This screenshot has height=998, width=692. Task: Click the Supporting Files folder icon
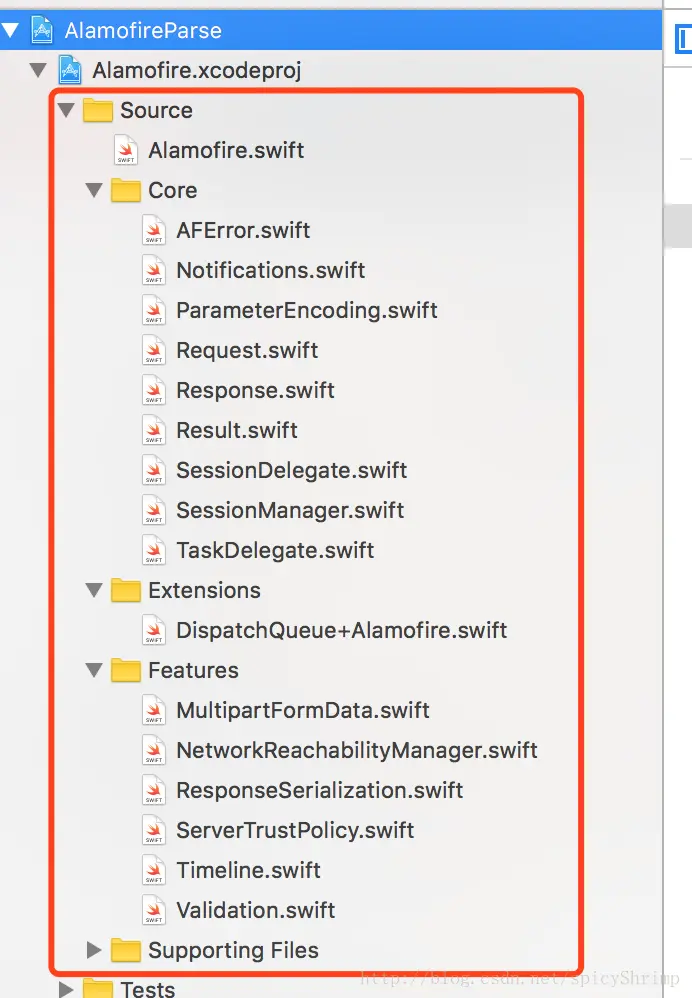coord(126,950)
